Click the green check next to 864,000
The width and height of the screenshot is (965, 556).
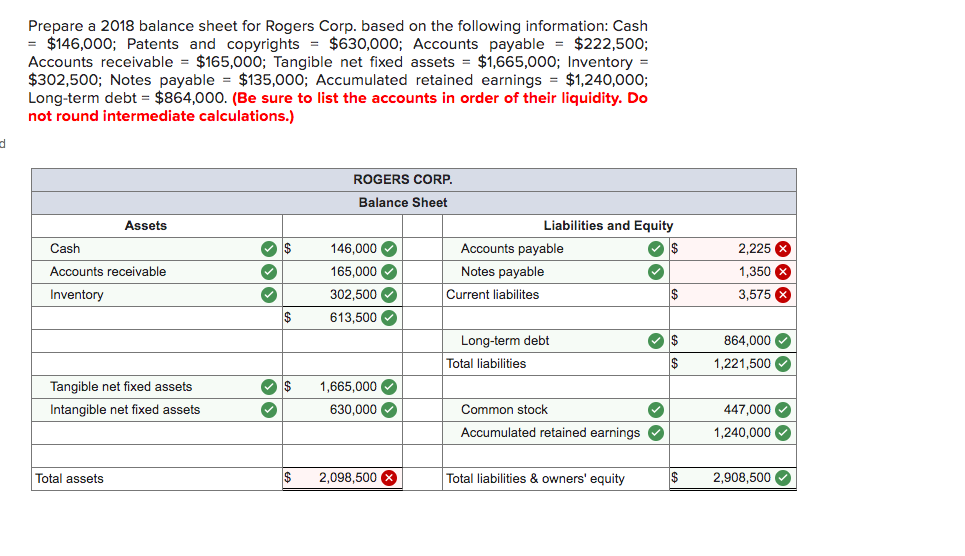click(783, 340)
